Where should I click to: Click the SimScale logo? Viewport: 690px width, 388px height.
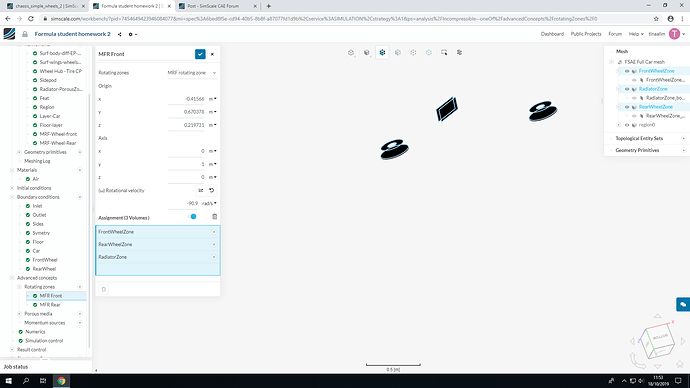[x=9, y=34]
